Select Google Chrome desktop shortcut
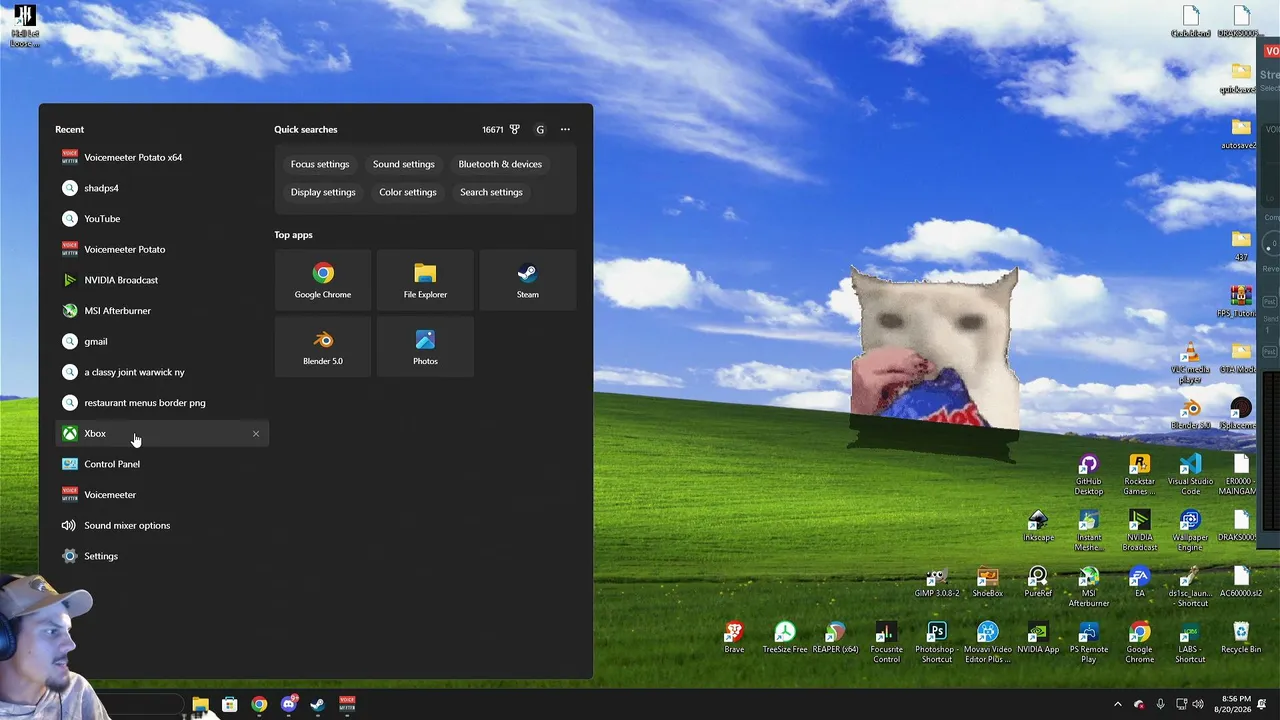 tap(1139, 641)
